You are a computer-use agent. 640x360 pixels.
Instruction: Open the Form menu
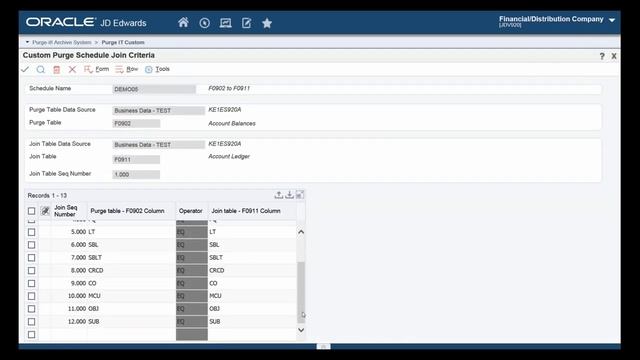pyautogui.click(x=102, y=69)
